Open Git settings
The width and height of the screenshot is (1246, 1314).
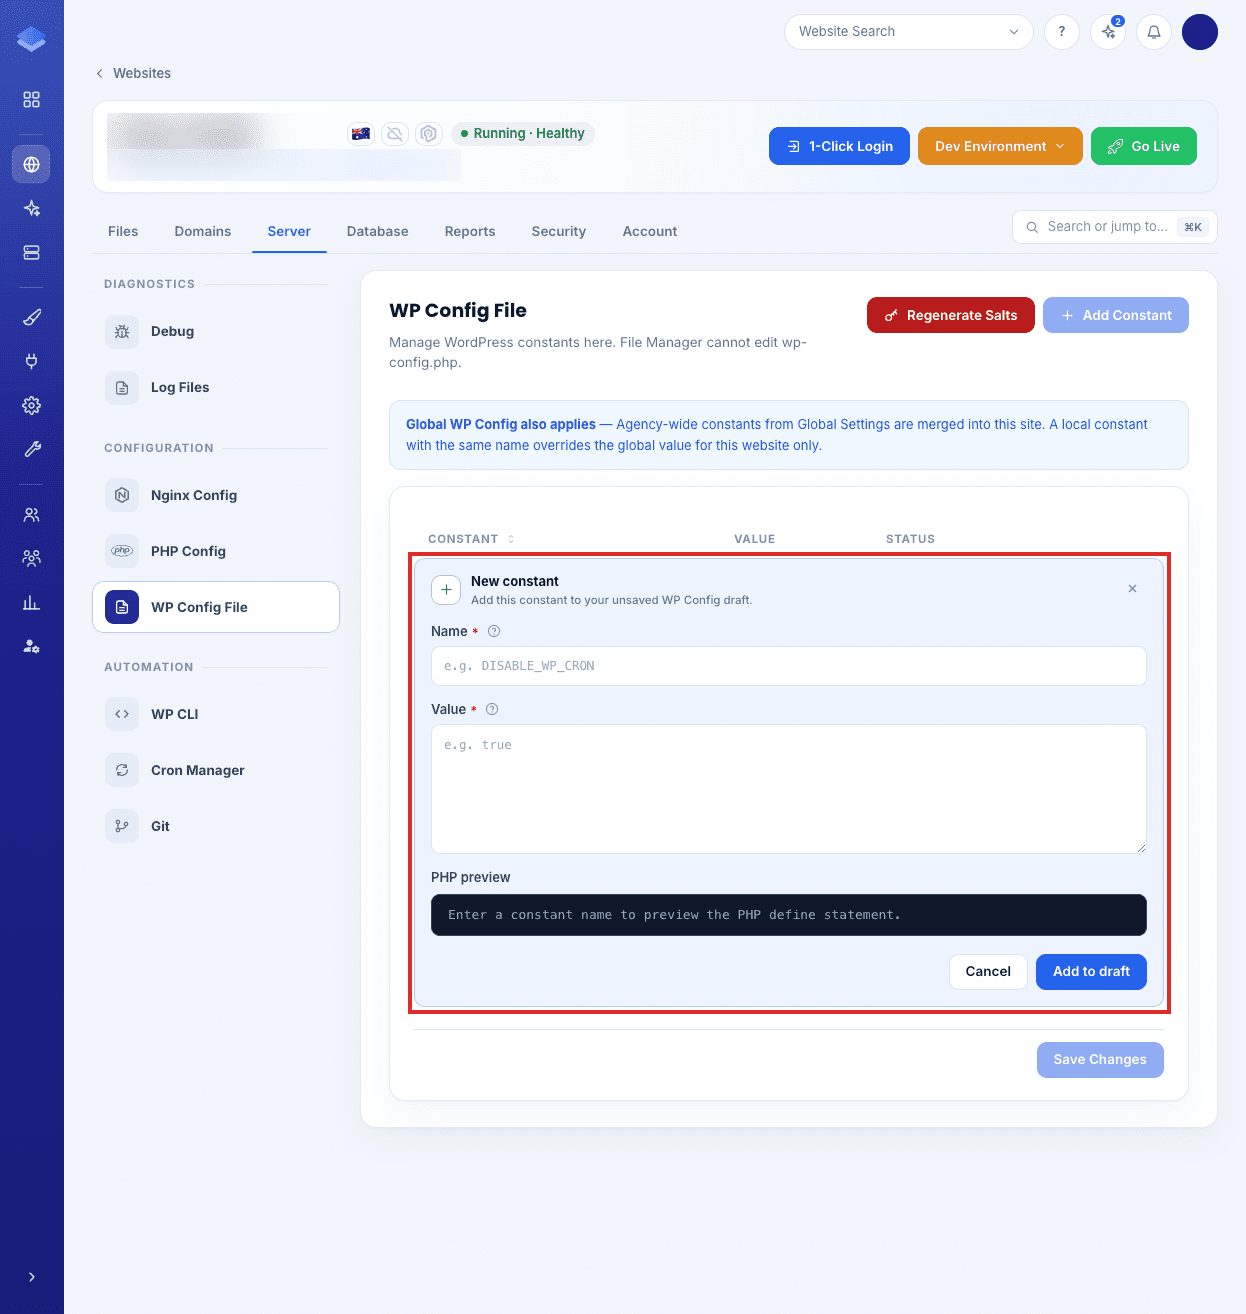tap(216, 826)
